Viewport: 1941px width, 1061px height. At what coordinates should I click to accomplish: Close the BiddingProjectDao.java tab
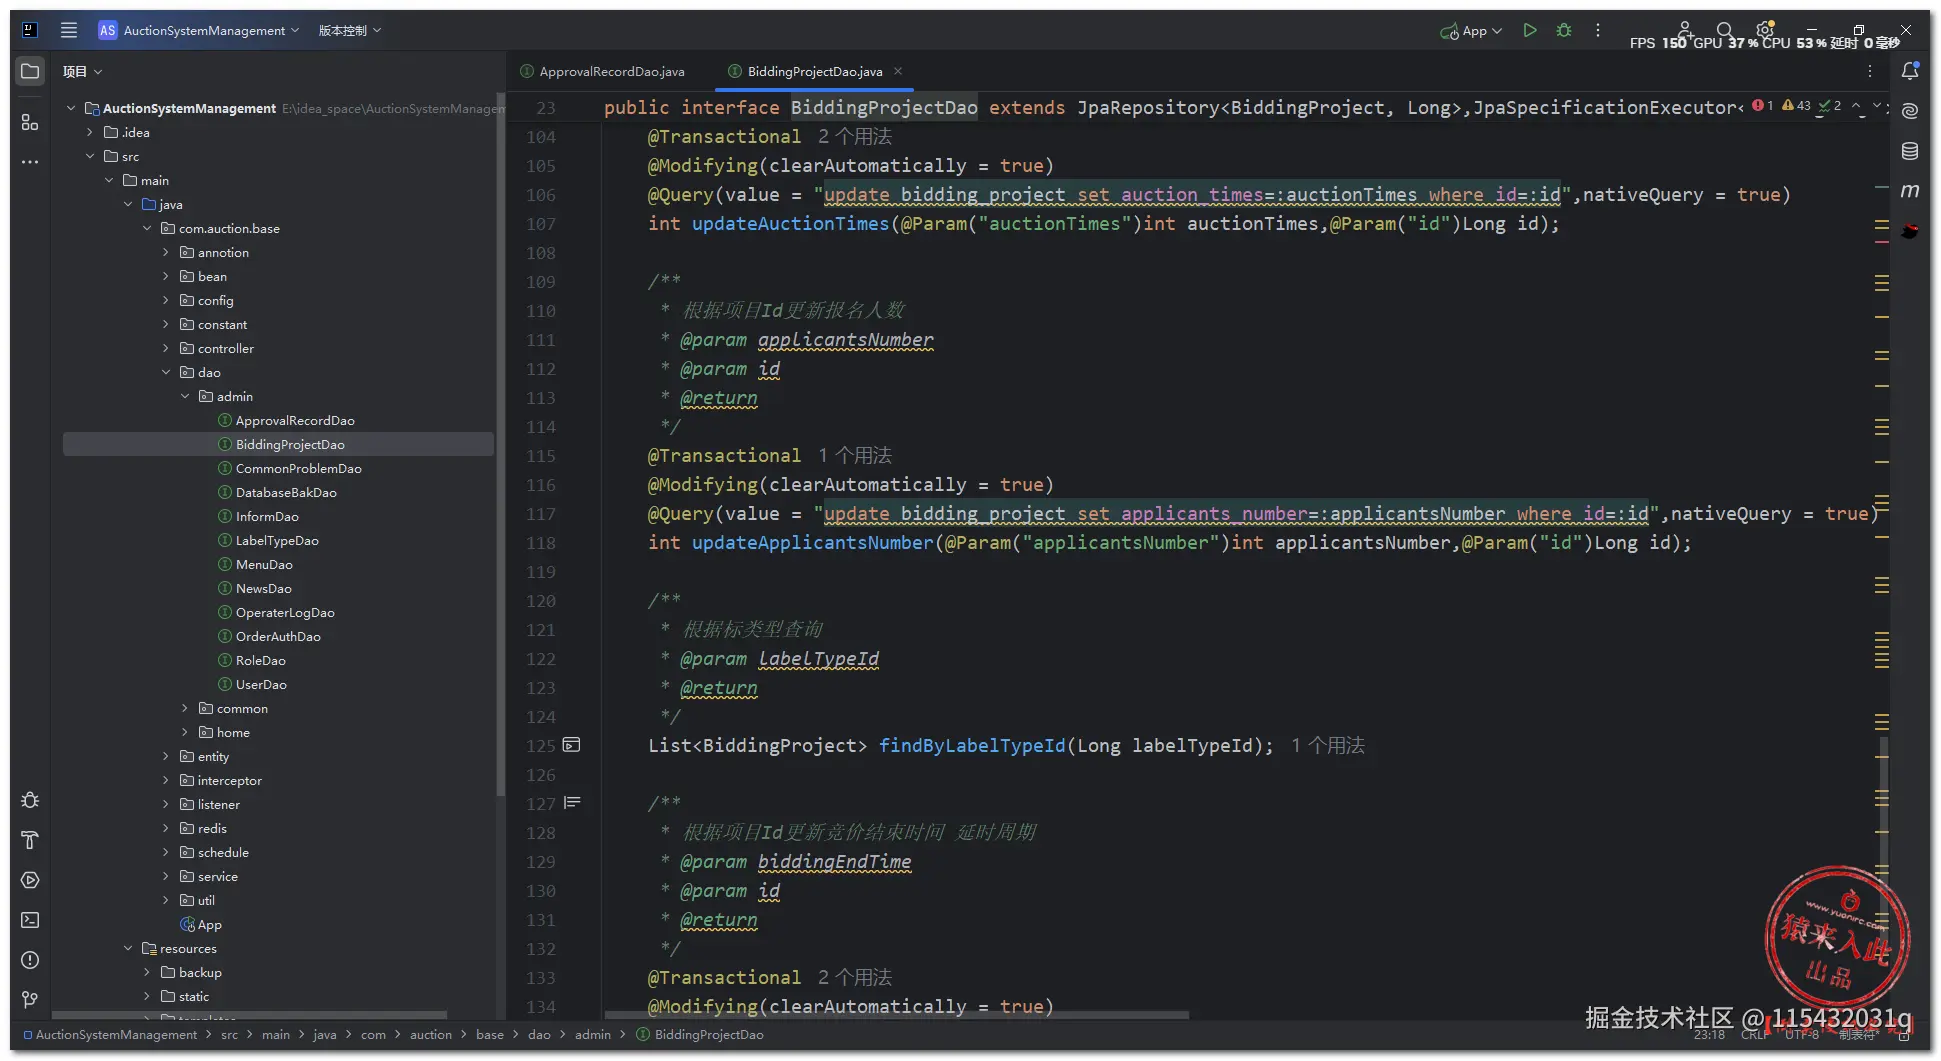pos(898,71)
